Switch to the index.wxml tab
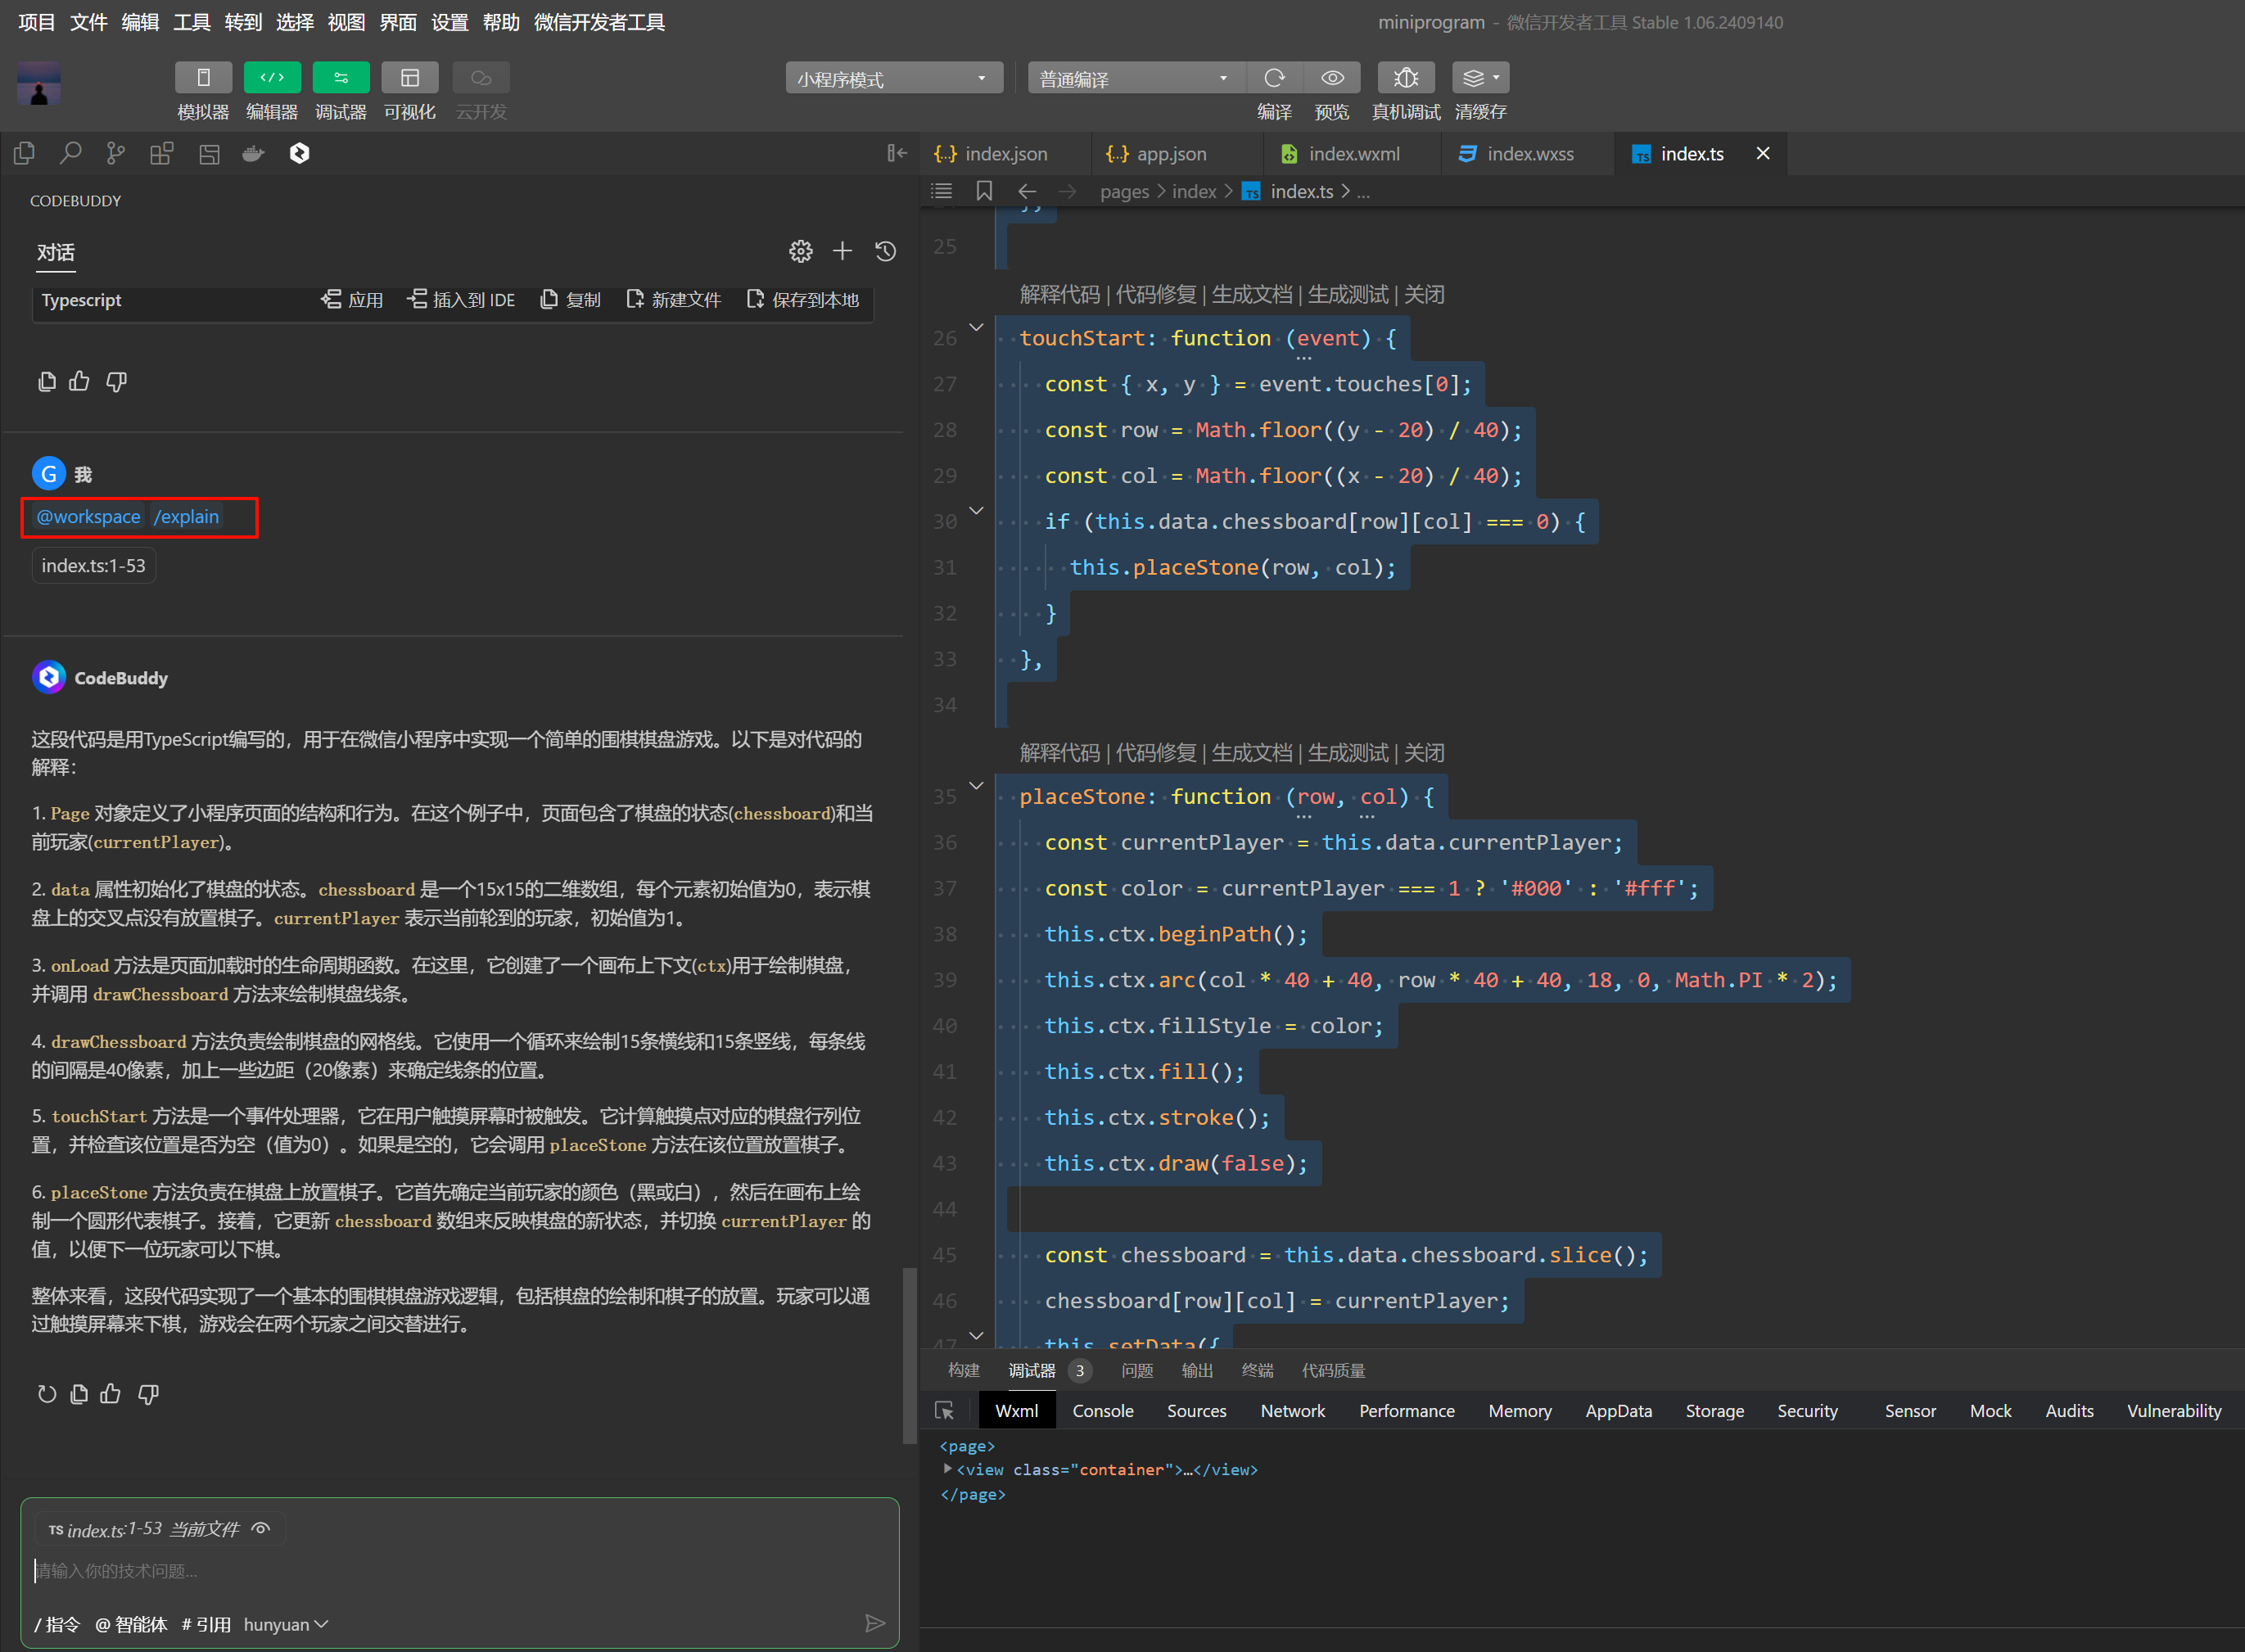 tap(1353, 154)
